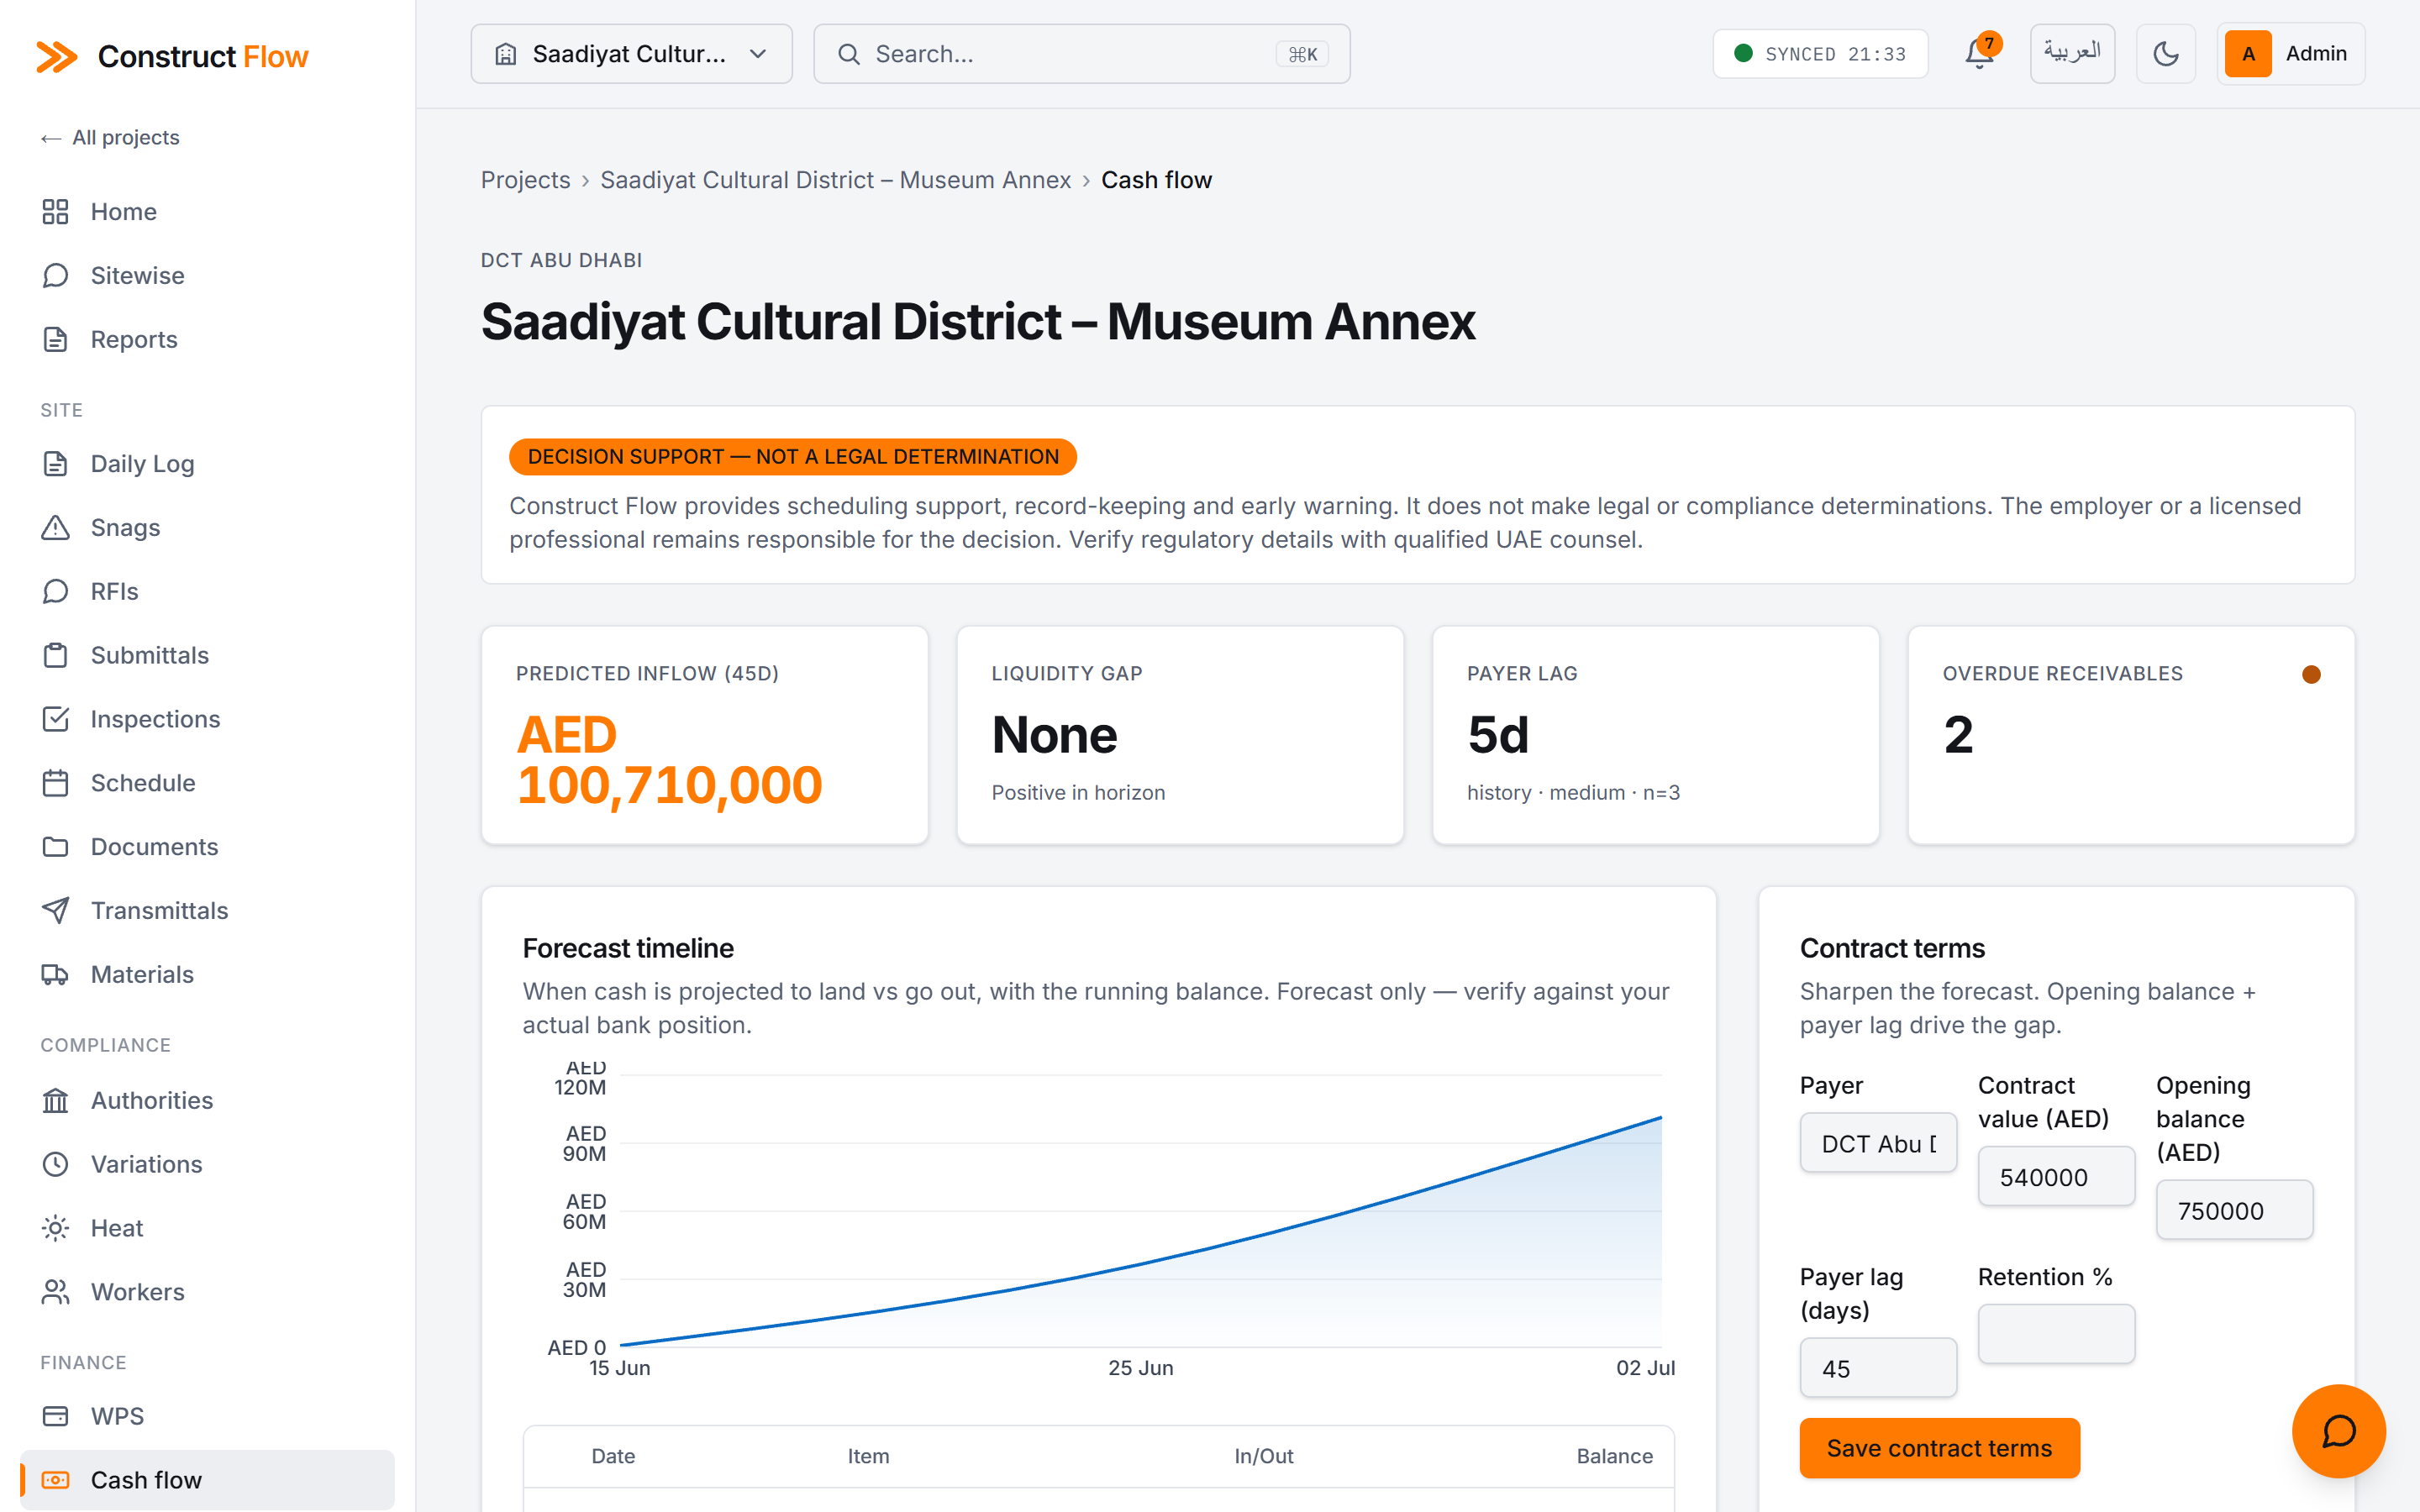This screenshot has width=2420, height=1512.
Task: Open Projects breadcrumb link
Action: tap(525, 180)
